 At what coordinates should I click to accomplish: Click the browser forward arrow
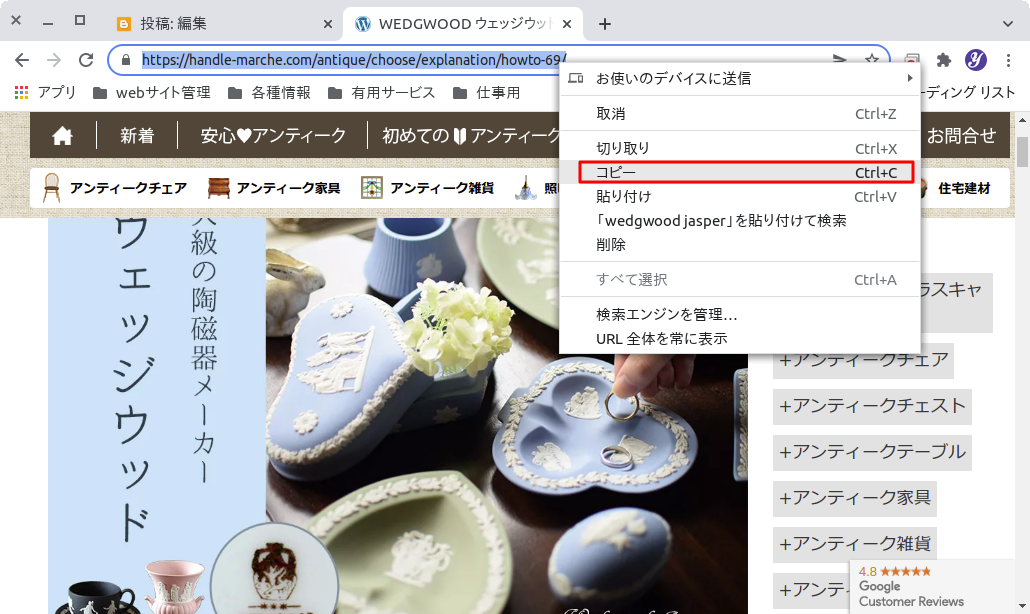click(x=54, y=60)
